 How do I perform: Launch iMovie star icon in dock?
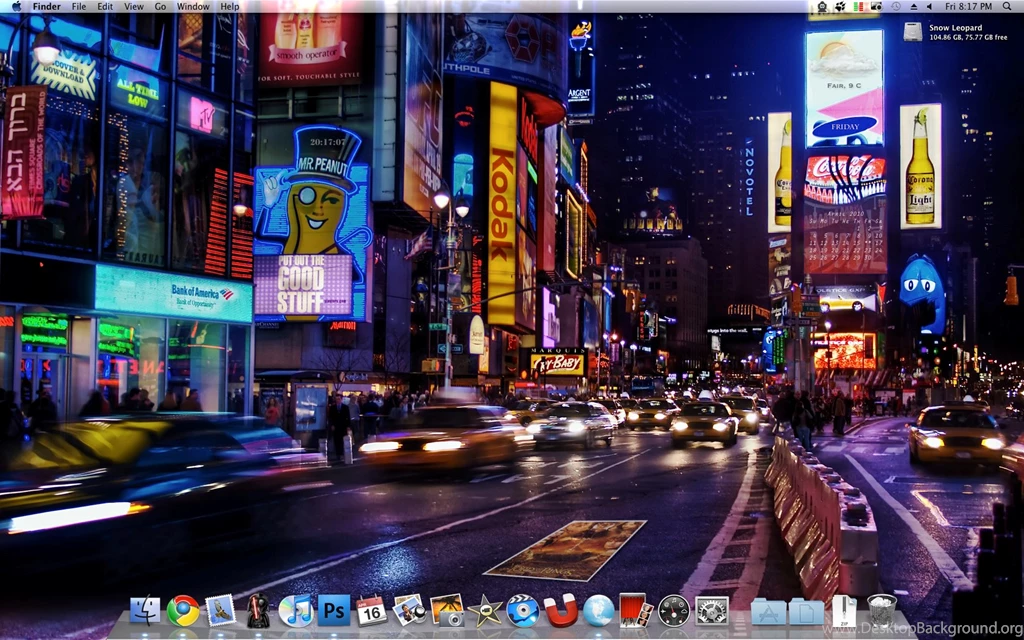(485, 609)
